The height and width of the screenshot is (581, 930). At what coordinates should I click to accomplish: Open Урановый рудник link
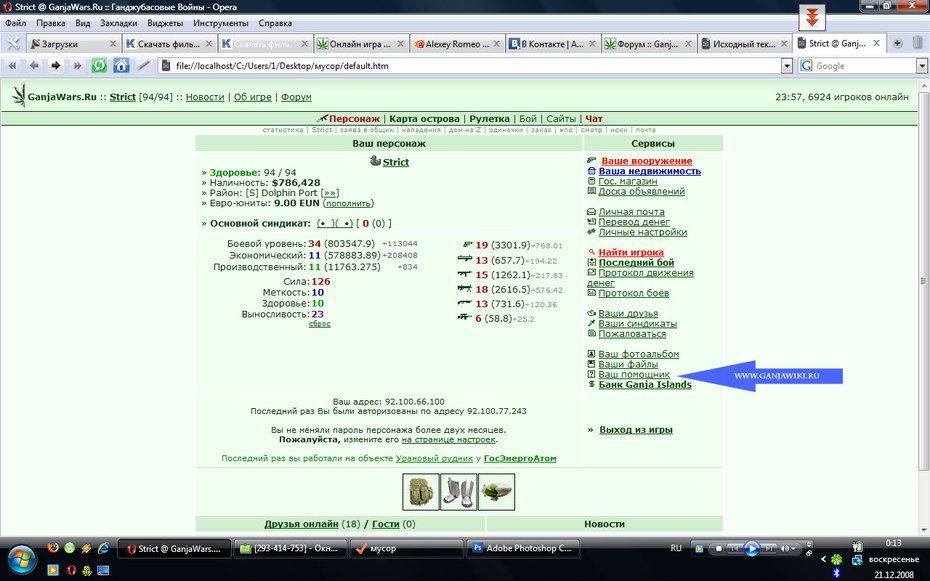(434, 458)
